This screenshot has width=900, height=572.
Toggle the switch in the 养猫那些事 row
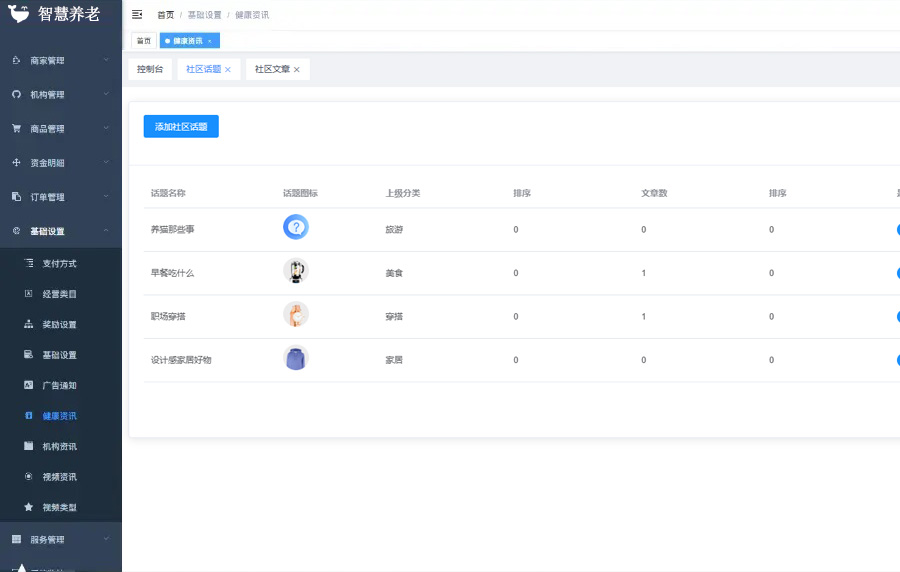click(896, 230)
